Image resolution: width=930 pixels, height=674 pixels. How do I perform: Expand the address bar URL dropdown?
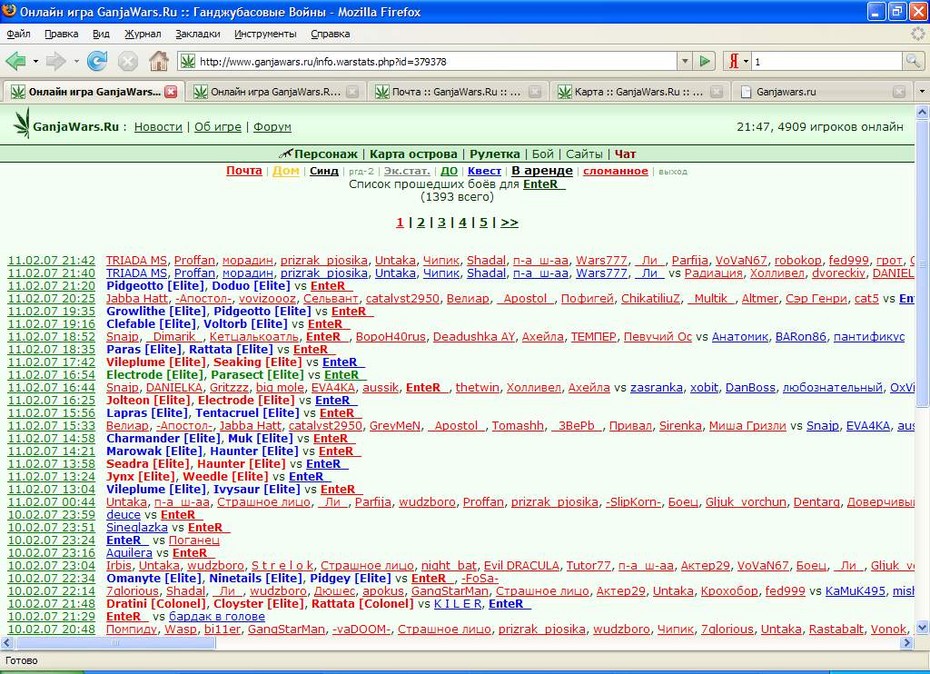(x=685, y=61)
